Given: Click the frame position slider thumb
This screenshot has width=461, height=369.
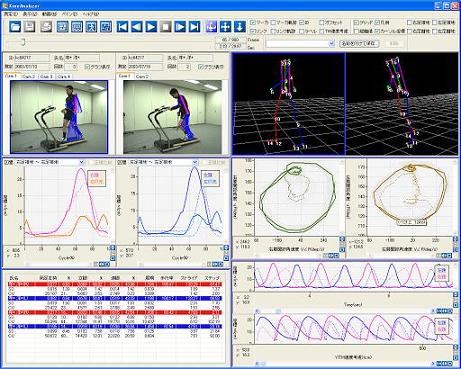Looking at the screenshot, I should pyautogui.click(x=23, y=42).
